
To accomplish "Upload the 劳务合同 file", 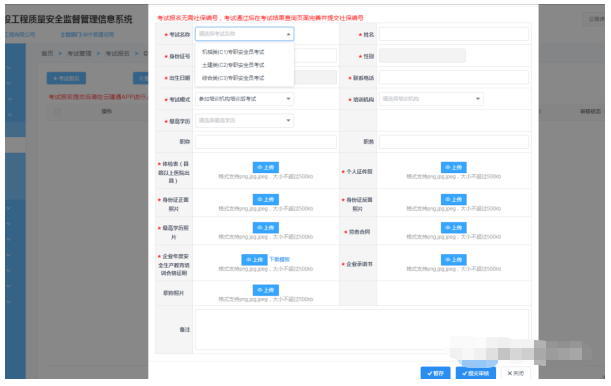I will [x=454, y=227].
